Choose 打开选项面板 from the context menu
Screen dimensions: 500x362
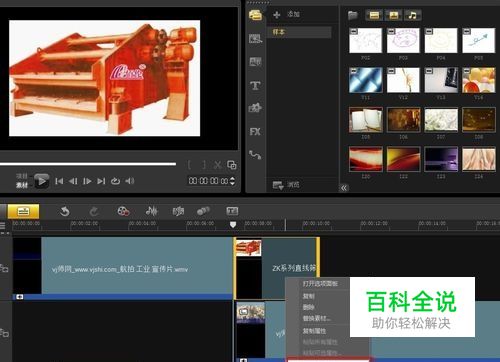pos(320,284)
